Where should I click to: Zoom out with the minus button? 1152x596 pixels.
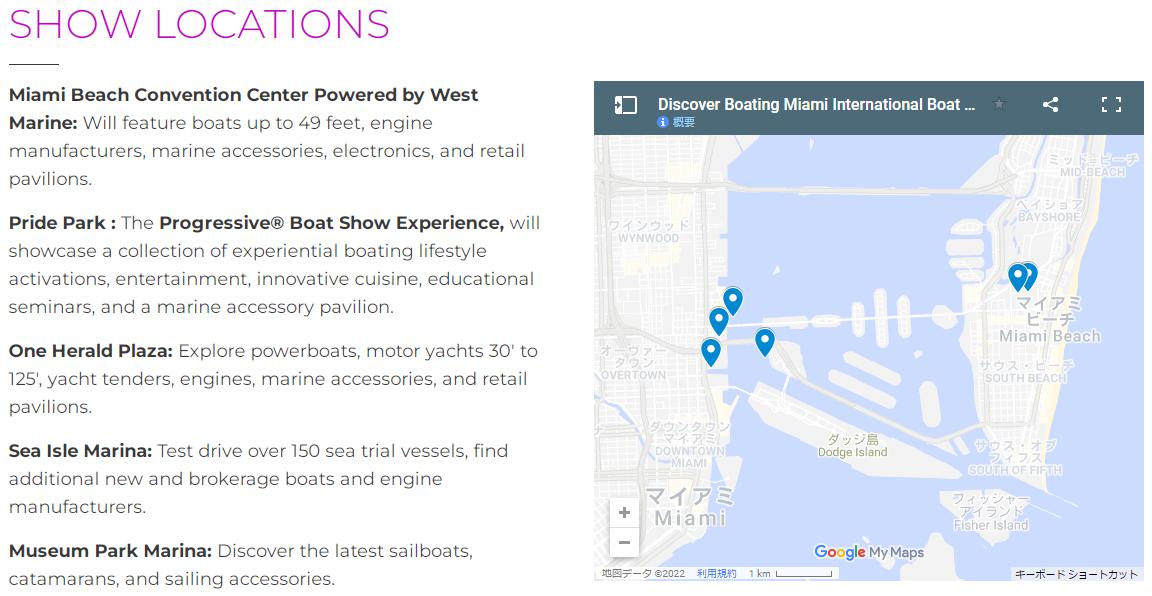click(x=624, y=543)
